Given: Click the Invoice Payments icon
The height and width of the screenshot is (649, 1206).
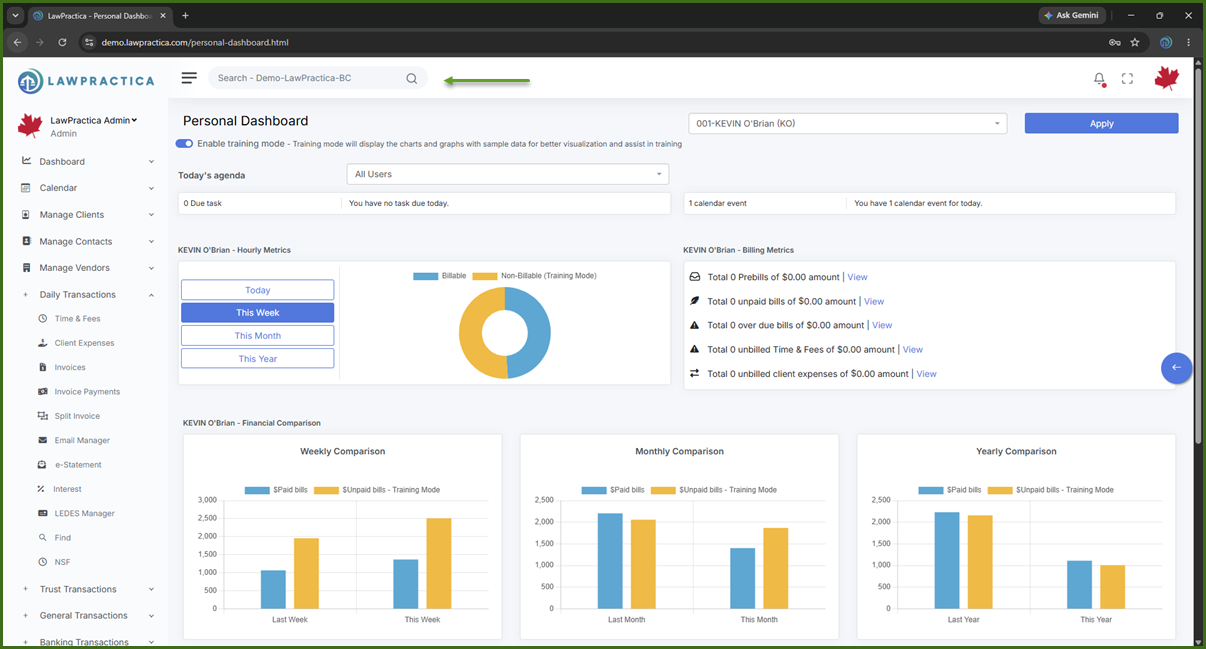Looking at the screenshot, I should (x=42, y=391).
